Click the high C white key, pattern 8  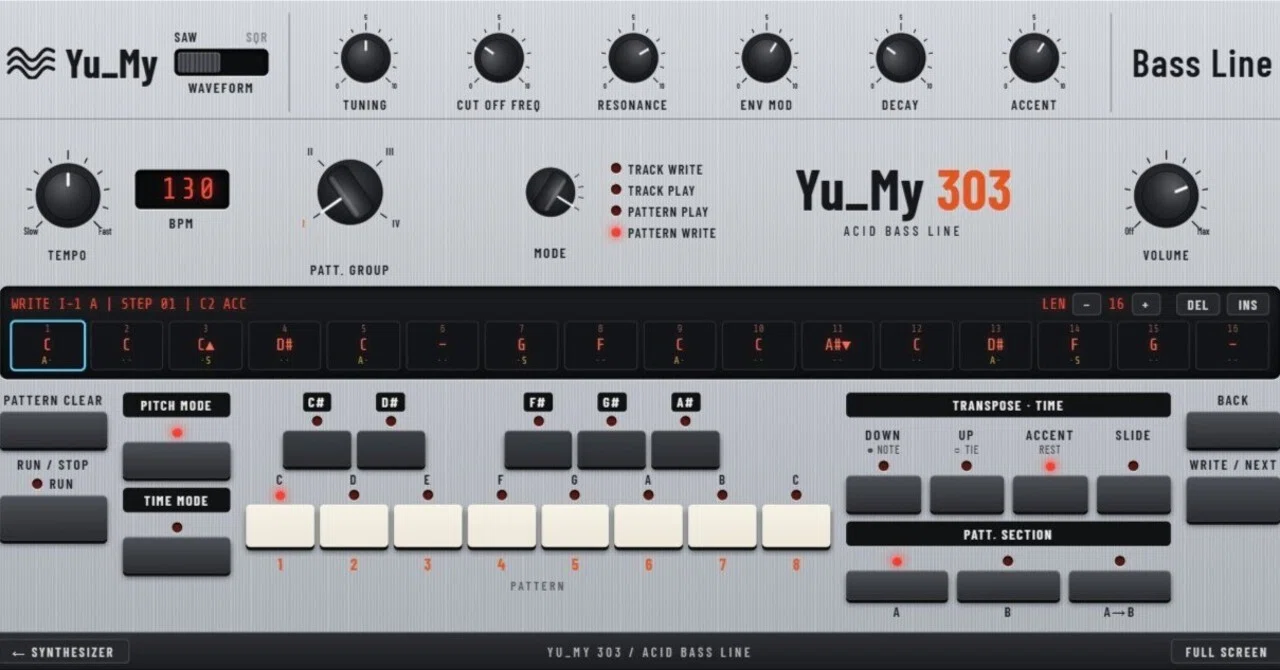(x=796, y=526)
